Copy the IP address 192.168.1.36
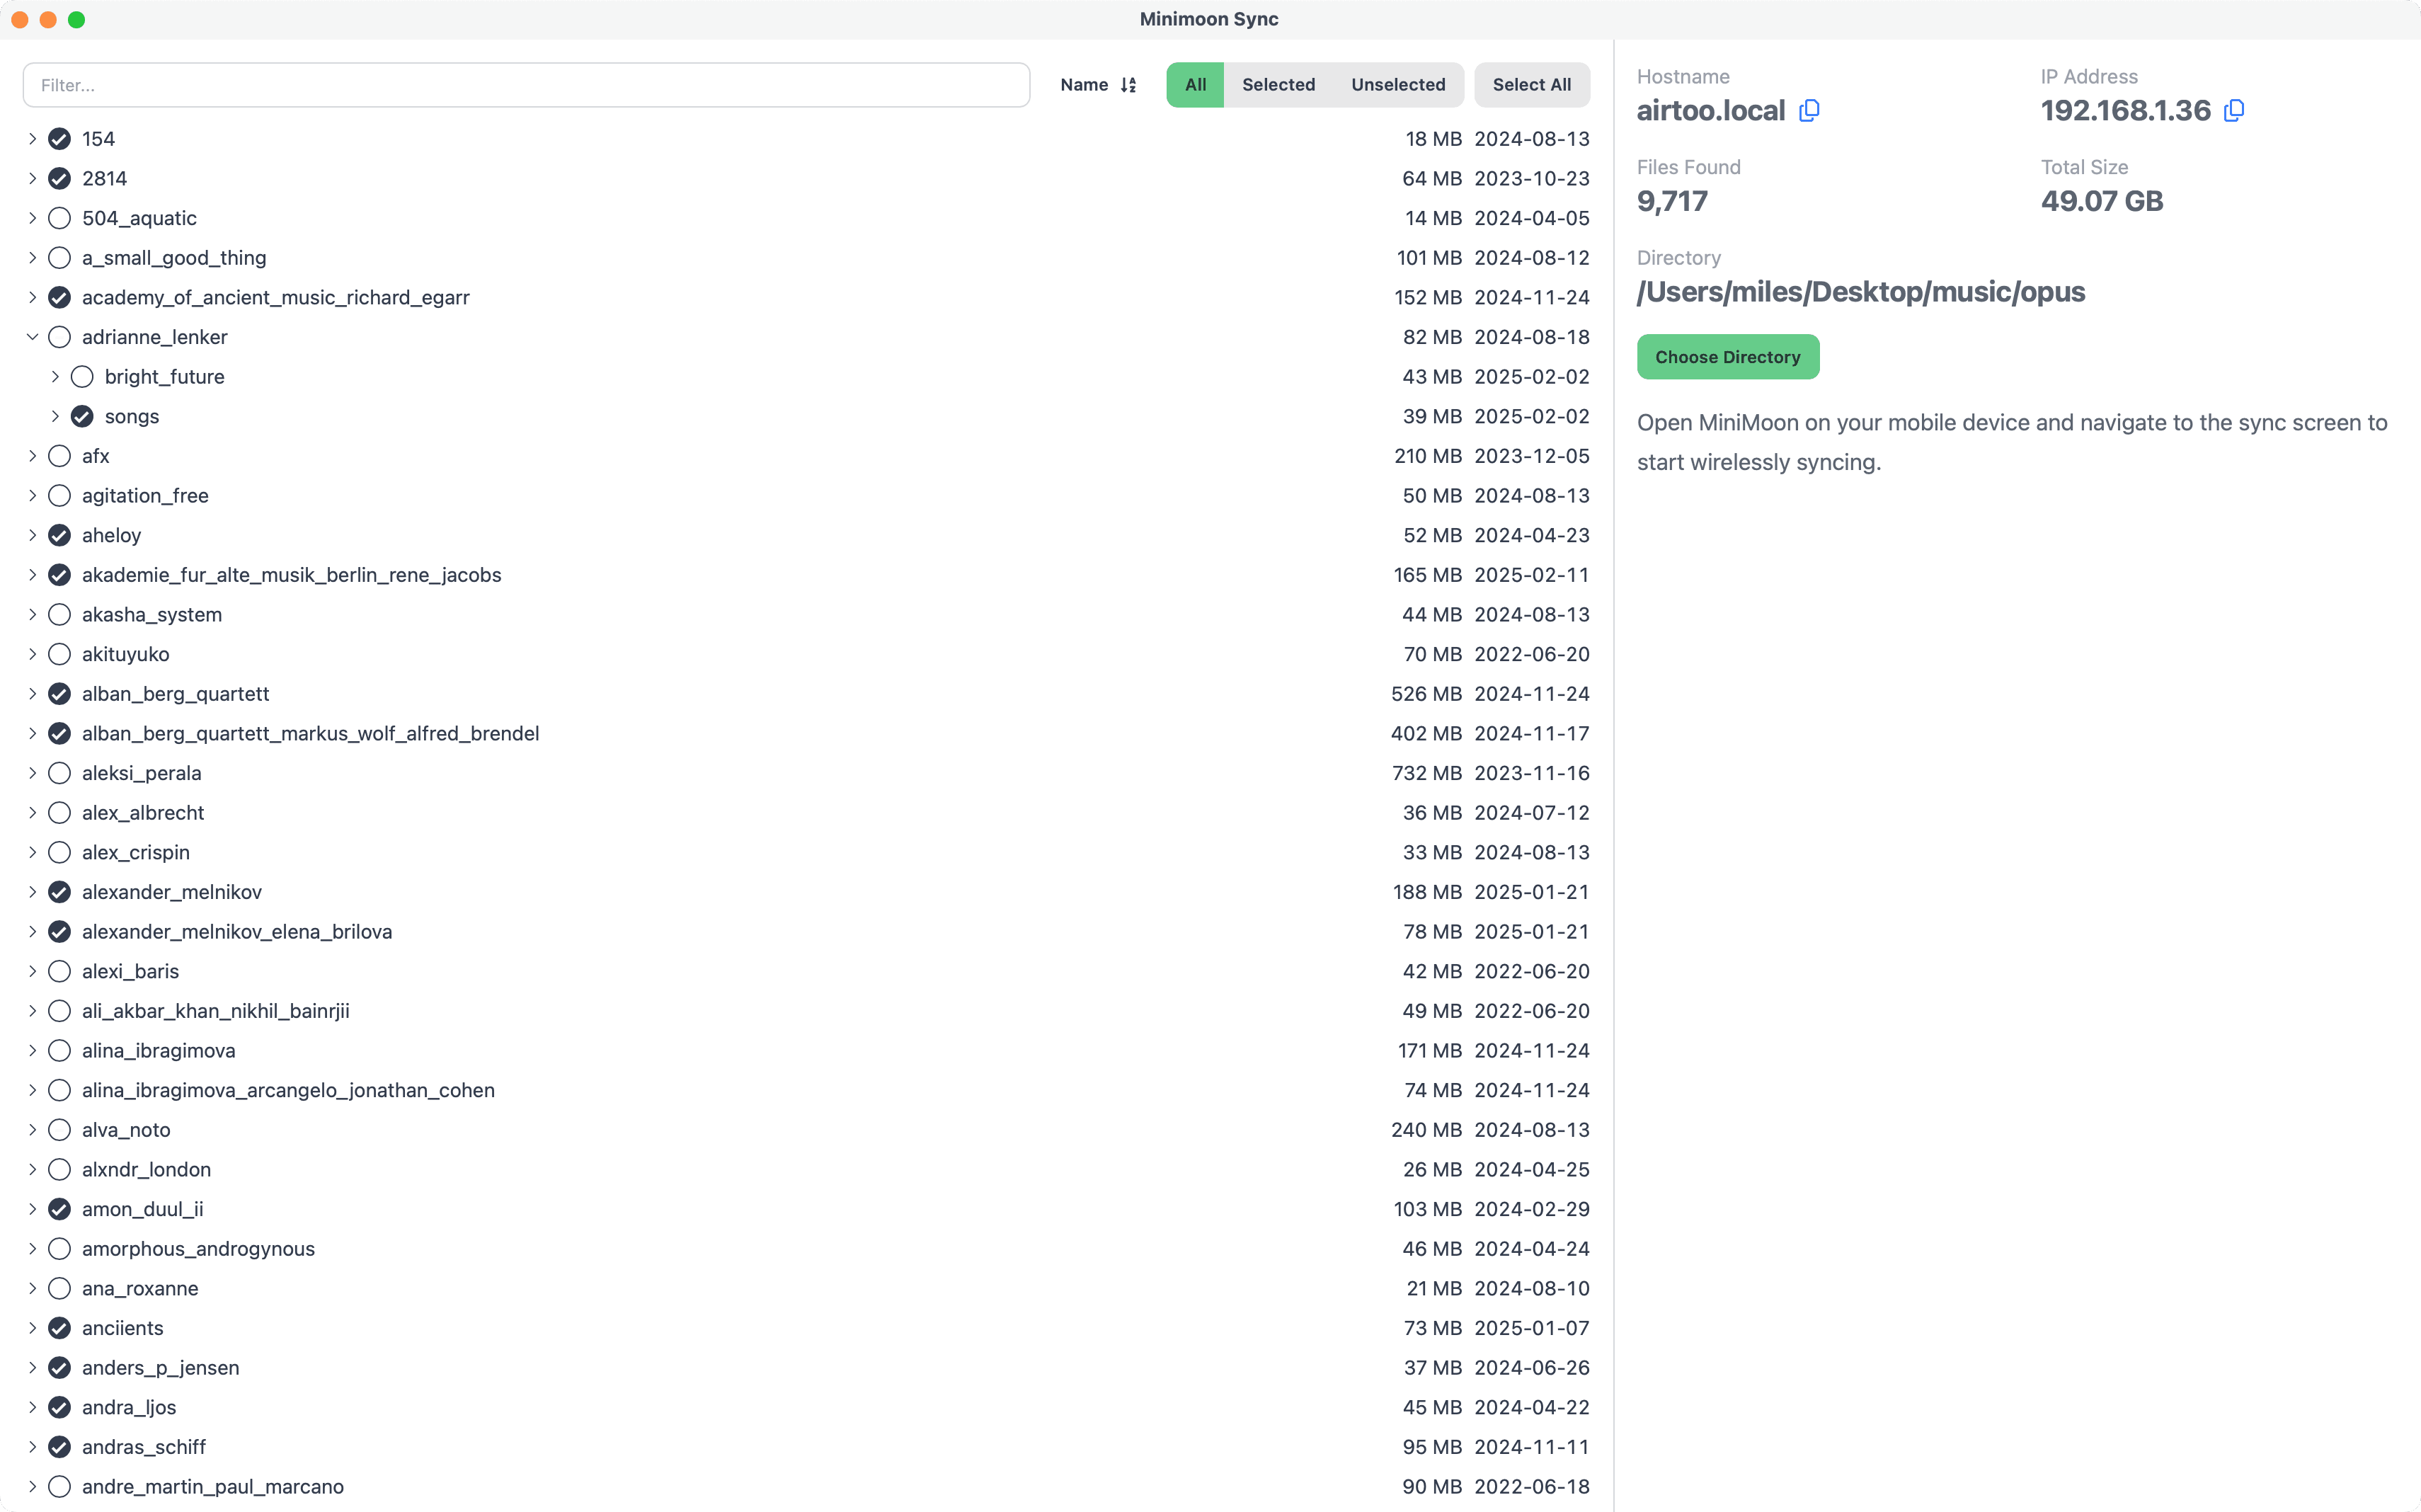The image size is (2421, 1512). point(2233,111)
